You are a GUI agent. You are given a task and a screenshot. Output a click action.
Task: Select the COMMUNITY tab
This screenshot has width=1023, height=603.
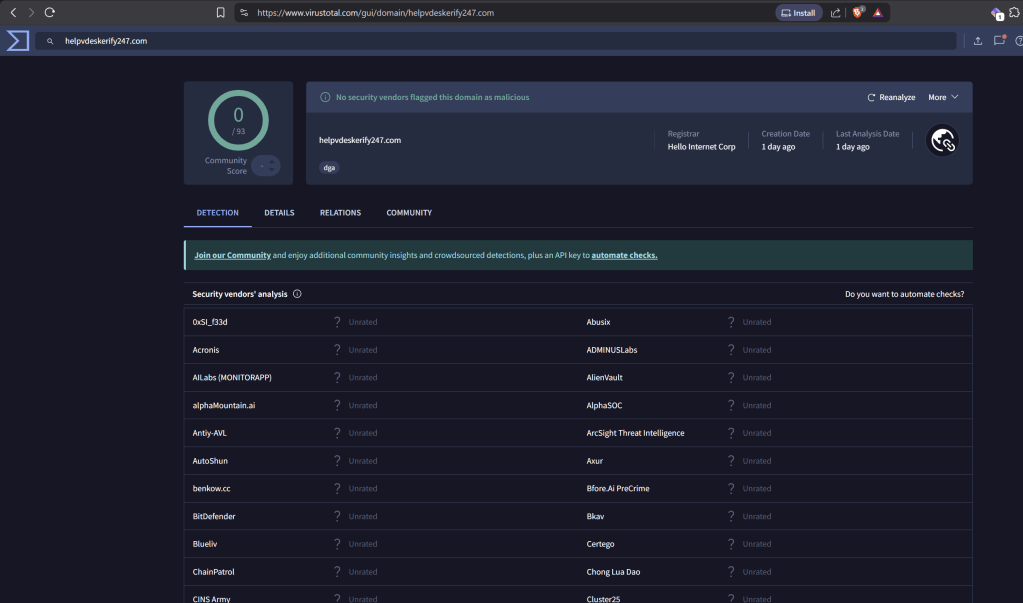click(x=409, y=213)
